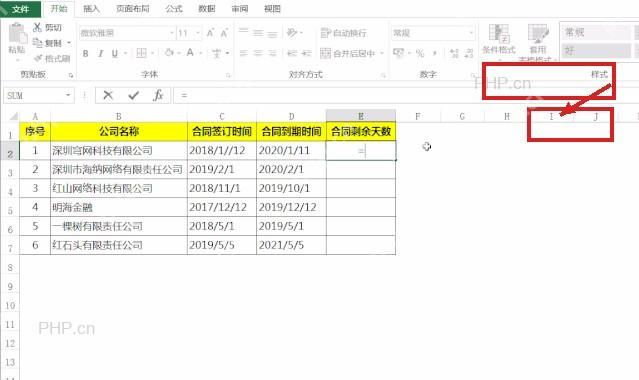Click the Font Color letter A icon

(190, 53)
